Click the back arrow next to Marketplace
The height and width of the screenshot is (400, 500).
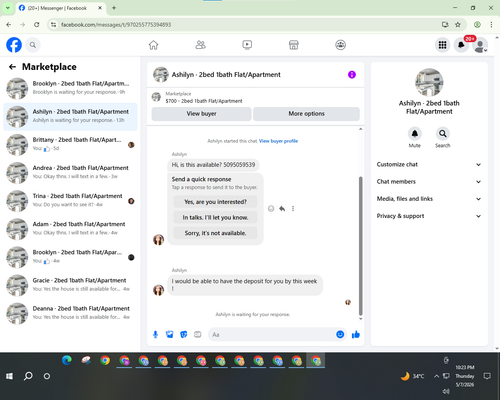12,67
